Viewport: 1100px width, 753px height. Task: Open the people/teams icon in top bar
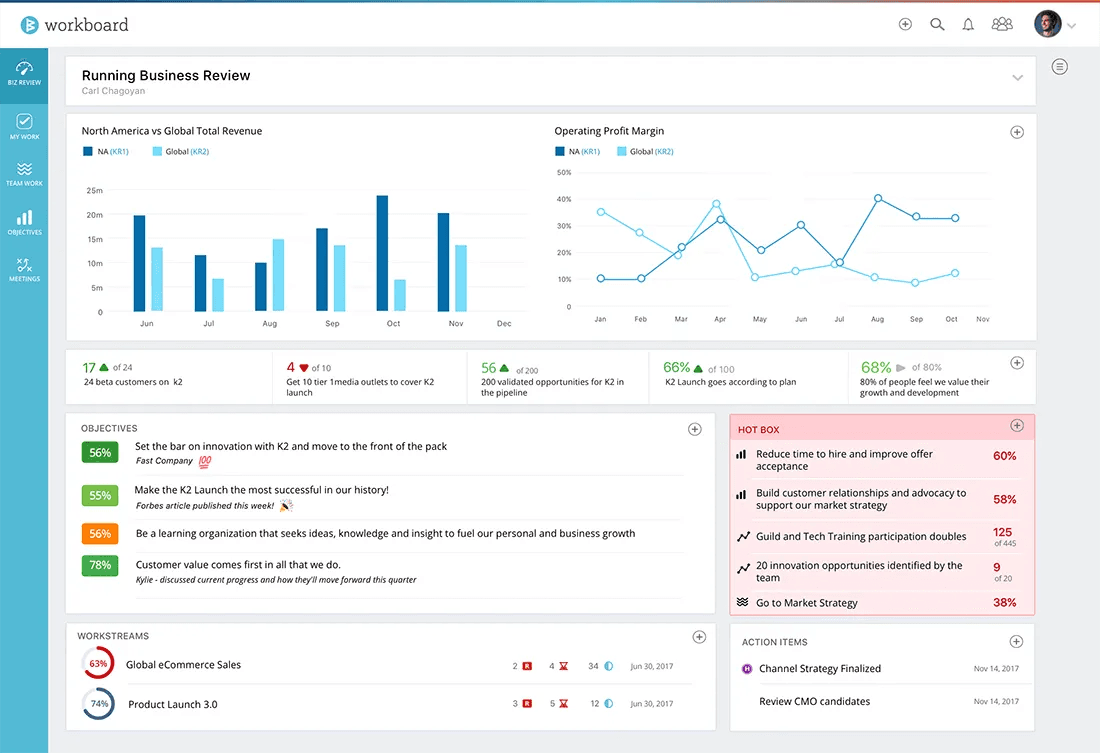point(1002,23)
